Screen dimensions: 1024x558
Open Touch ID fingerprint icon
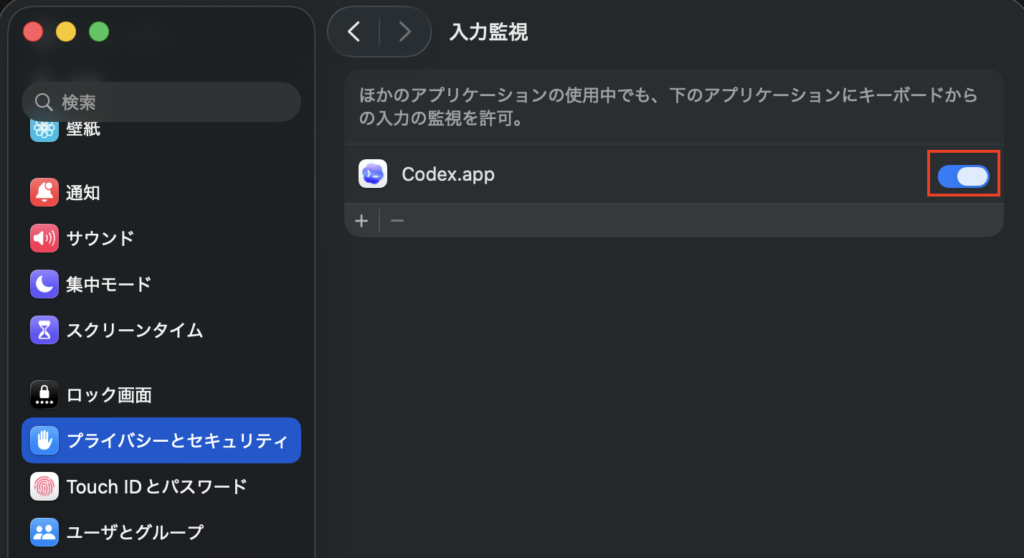[44, 486]
